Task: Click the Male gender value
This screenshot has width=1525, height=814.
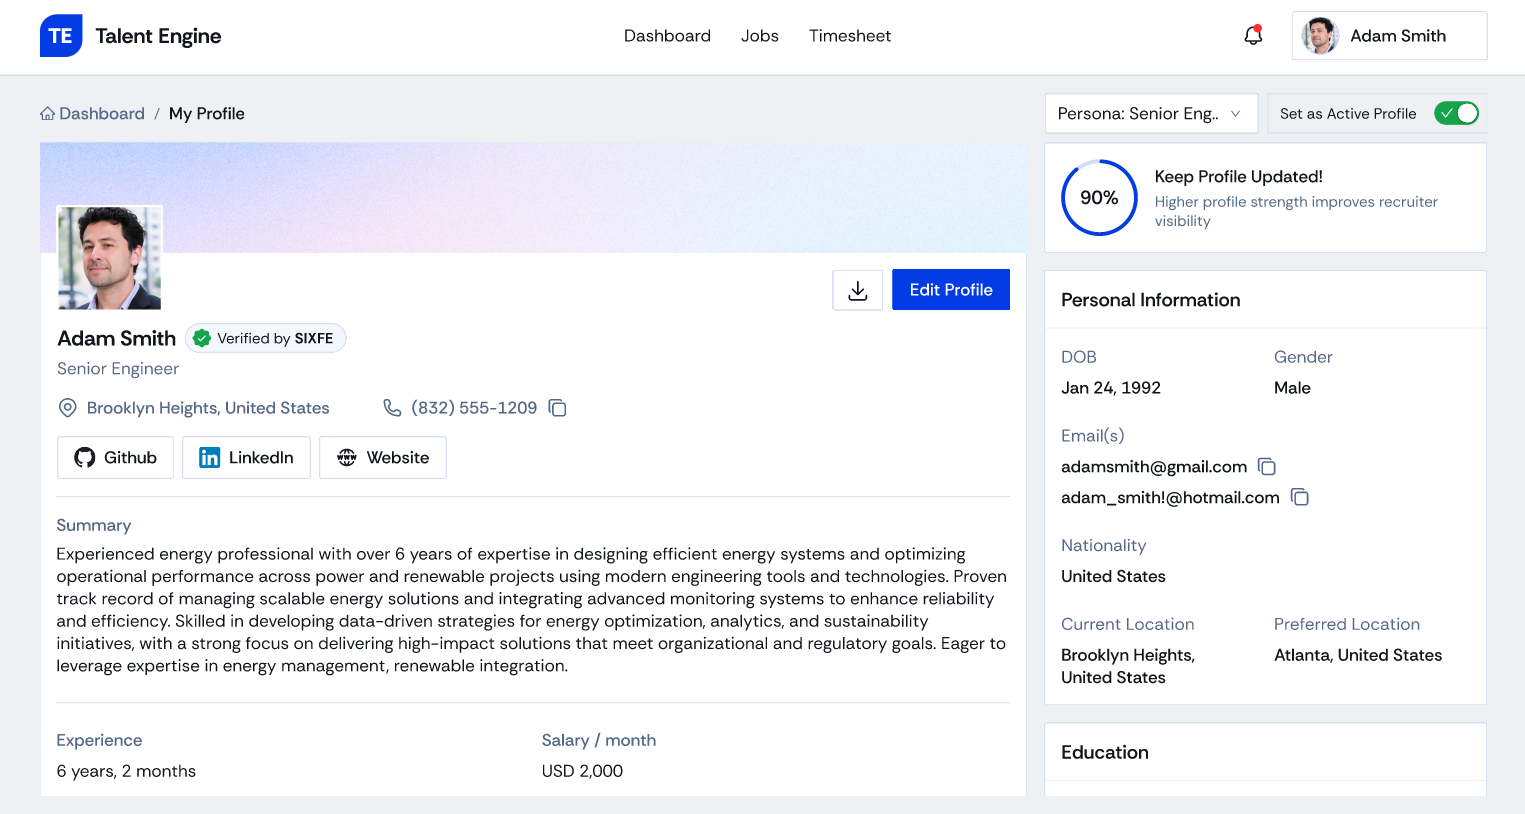Action: 1292,388
